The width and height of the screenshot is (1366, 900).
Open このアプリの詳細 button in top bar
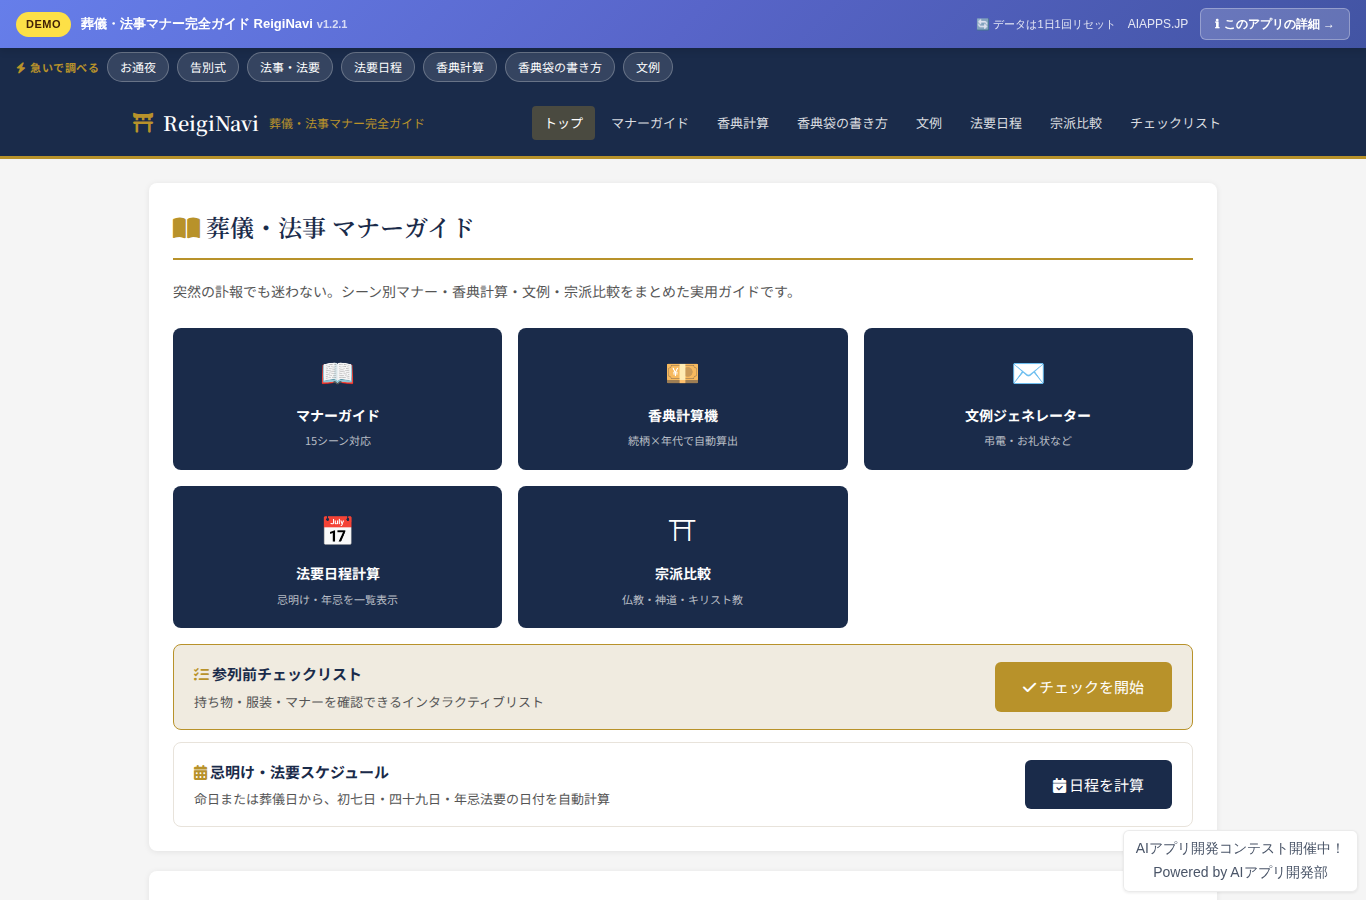point(1275,24)
